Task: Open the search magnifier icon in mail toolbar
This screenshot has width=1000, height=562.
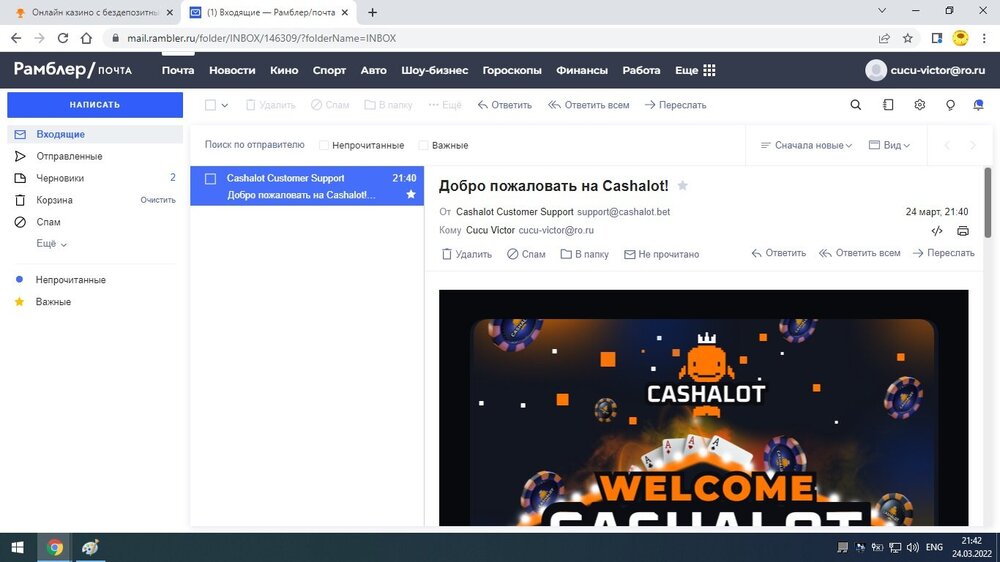Action: [855, 105]
